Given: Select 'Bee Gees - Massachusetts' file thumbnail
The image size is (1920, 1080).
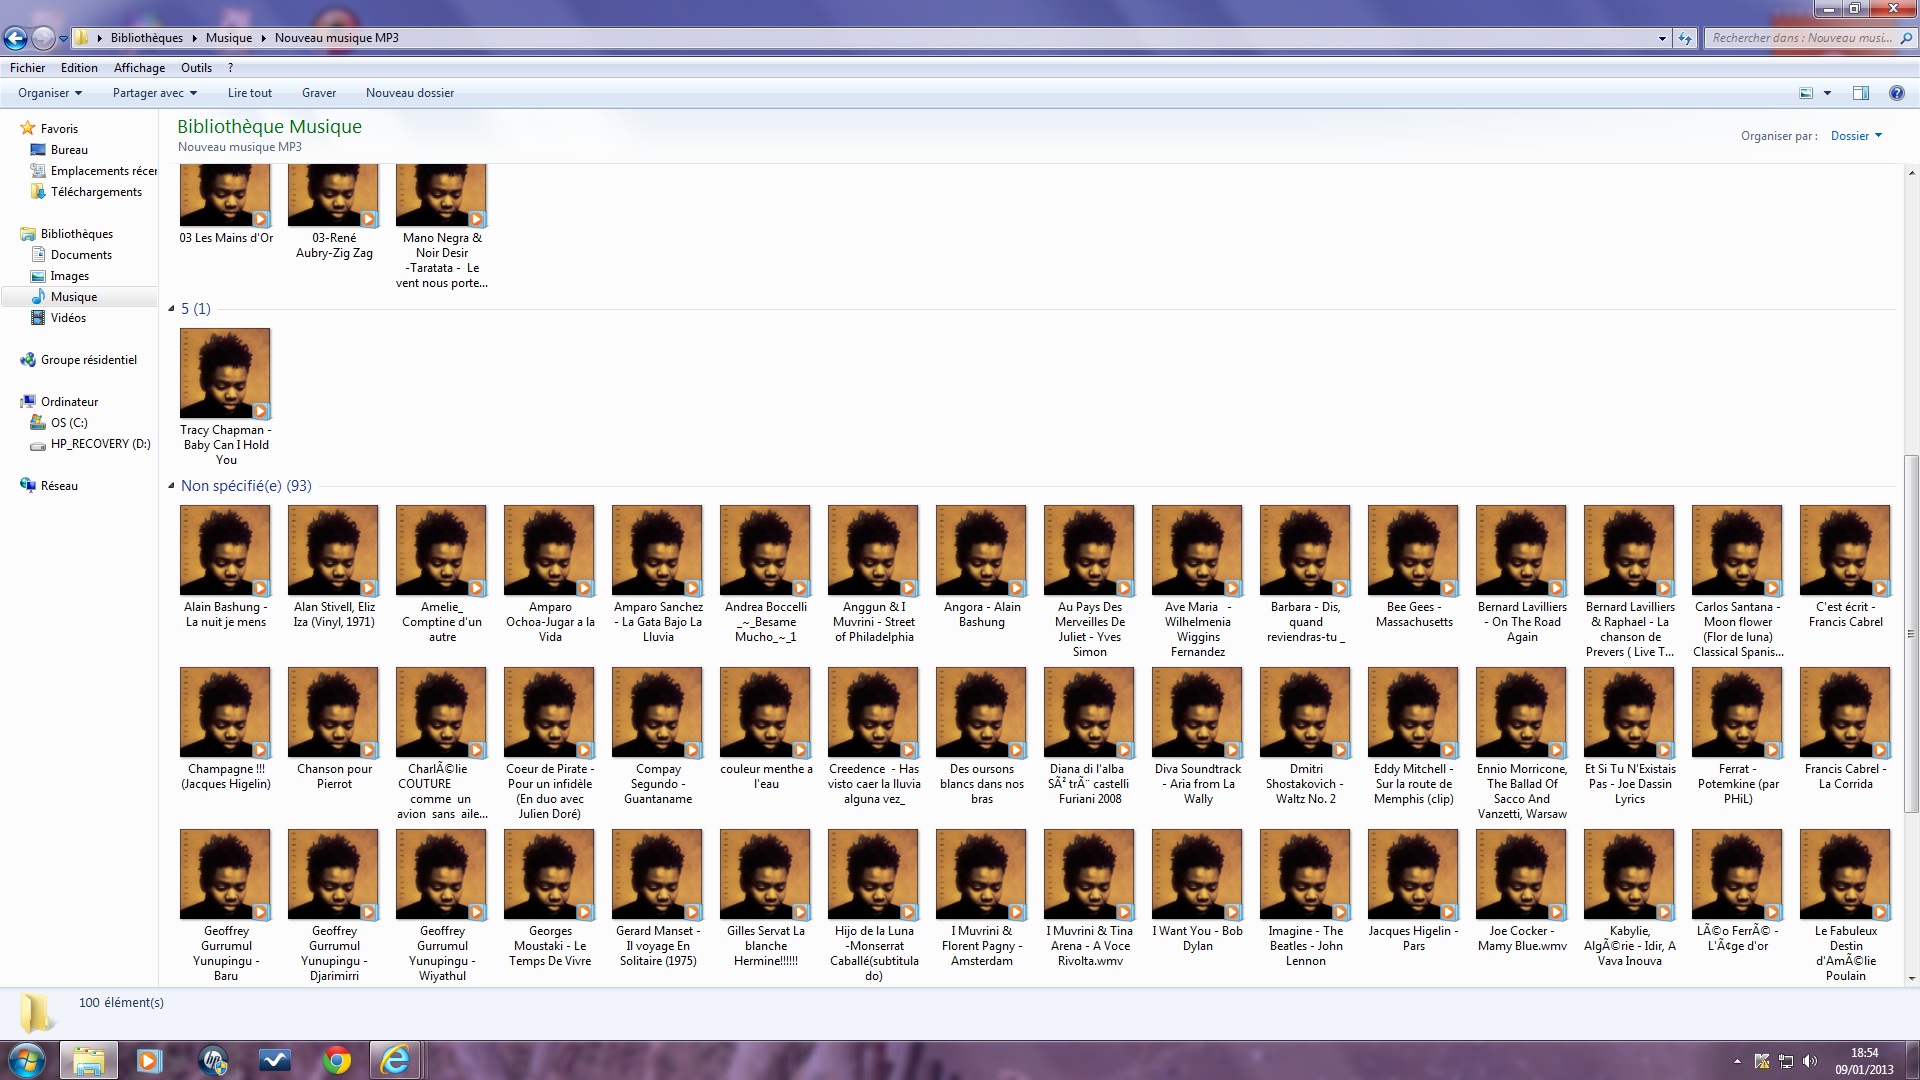Looking at the screenshot, I should [x=1413, y=551].
